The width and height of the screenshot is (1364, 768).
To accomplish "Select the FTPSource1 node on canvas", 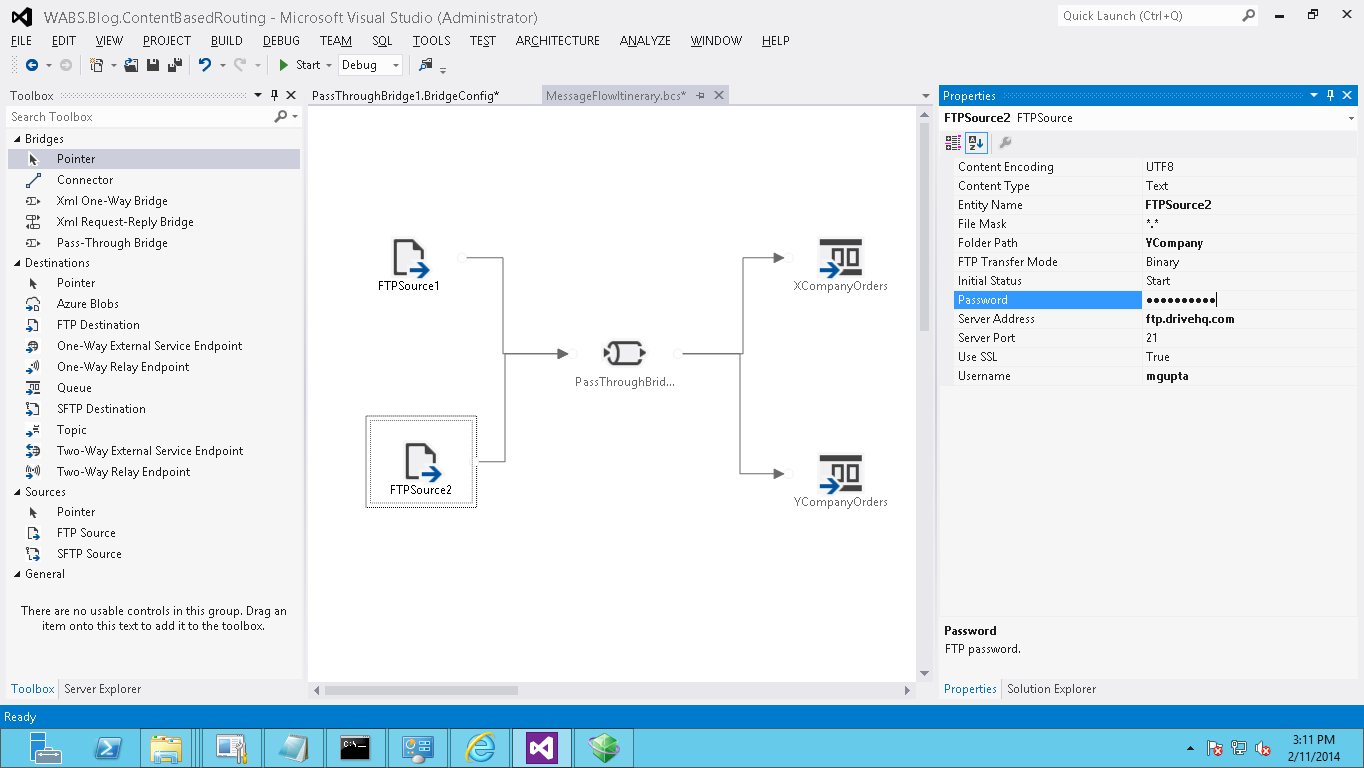I will point(409,265).
